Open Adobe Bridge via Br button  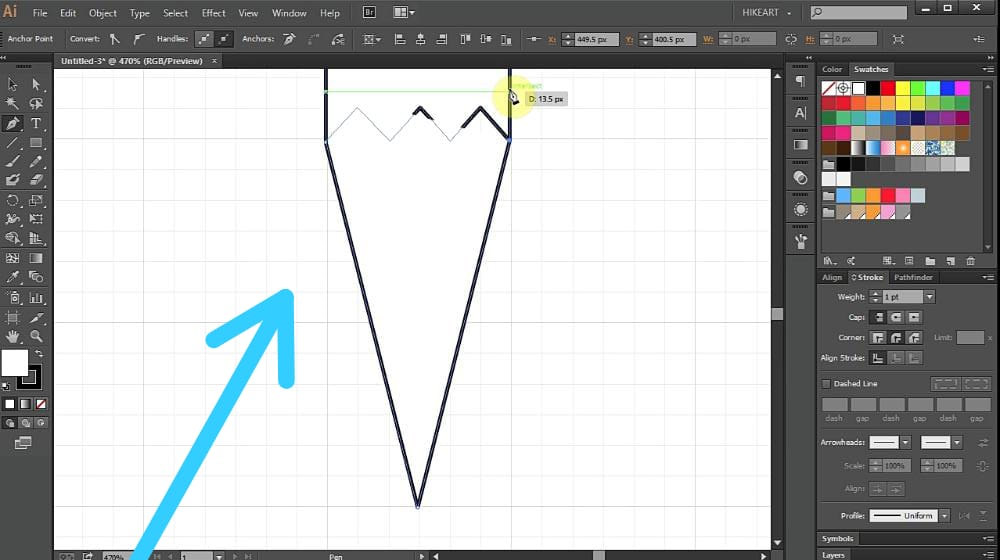click(x=369, y=12)
